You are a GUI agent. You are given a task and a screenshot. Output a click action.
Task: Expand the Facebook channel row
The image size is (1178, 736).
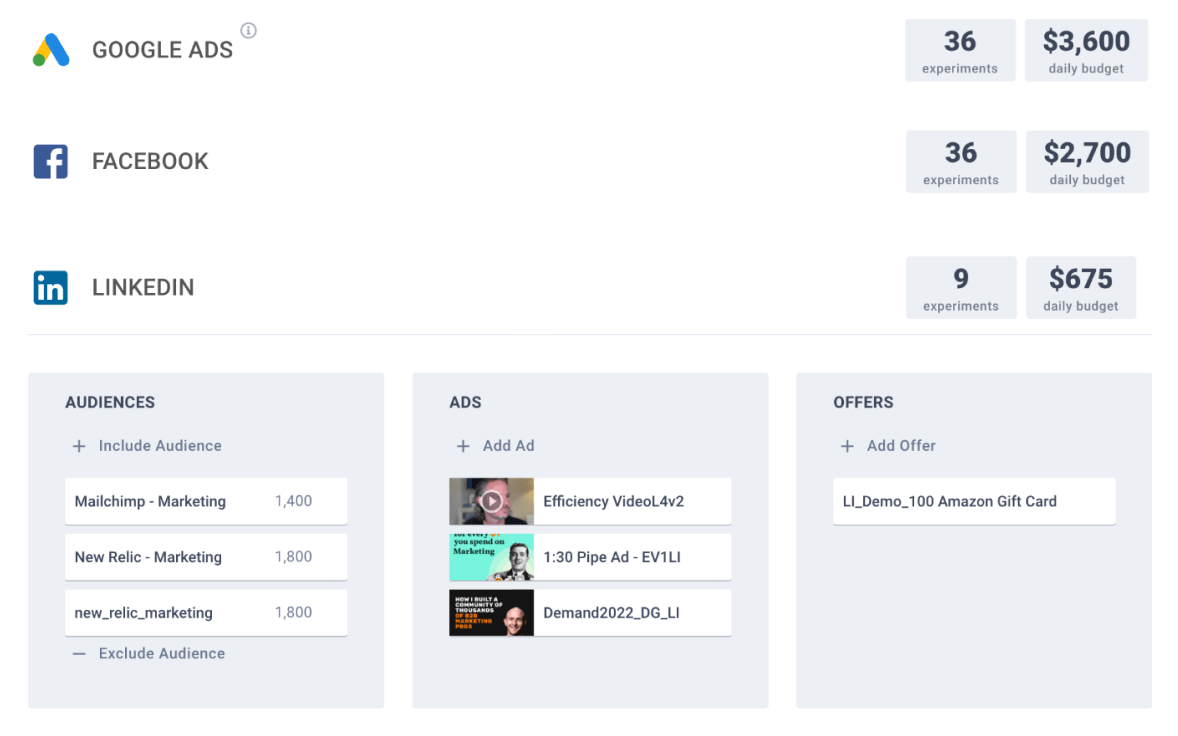tap(150, 161)
